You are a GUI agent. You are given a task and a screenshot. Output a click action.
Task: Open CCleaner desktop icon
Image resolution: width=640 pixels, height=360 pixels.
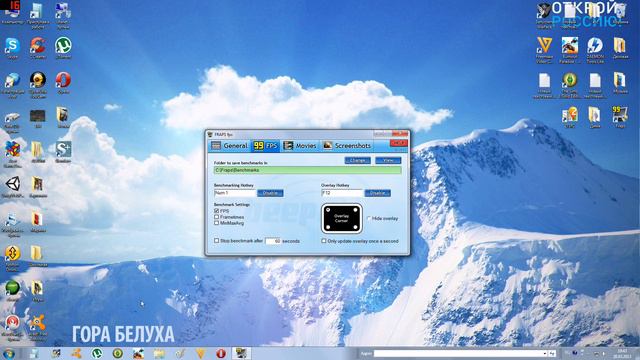(x=38, y=46)
